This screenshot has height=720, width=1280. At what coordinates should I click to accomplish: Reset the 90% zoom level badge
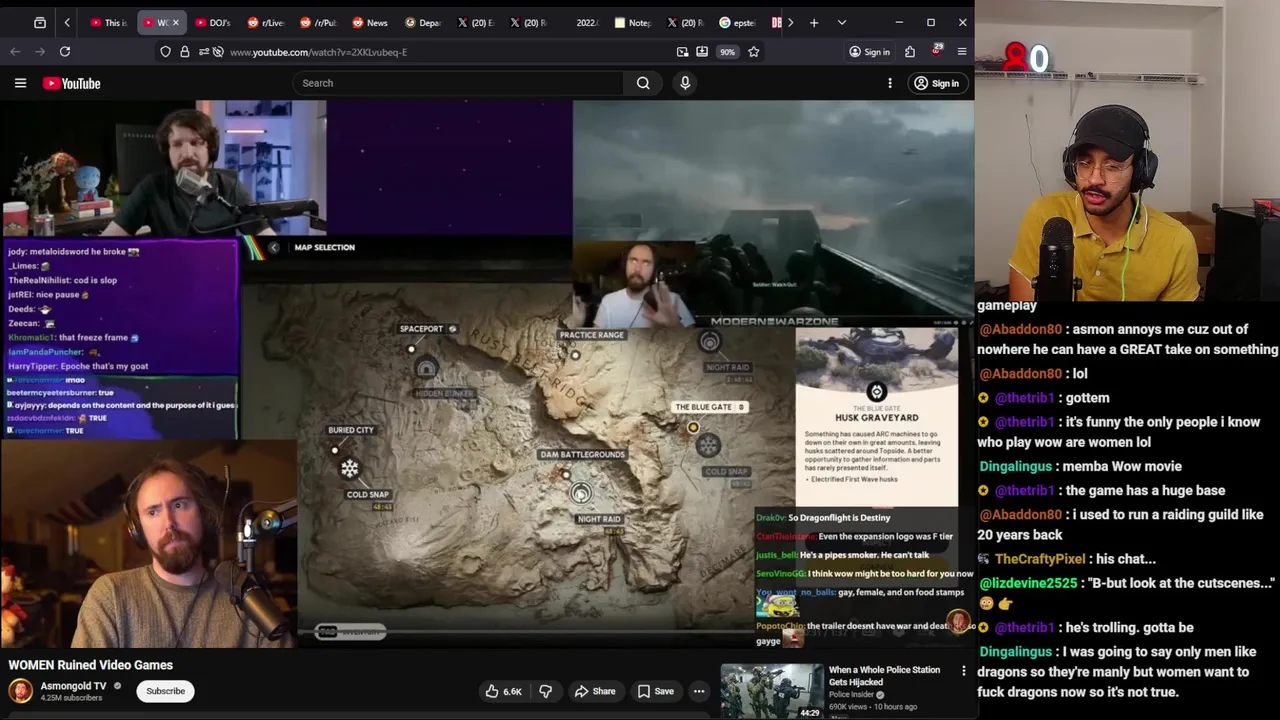pyautogui.click(x=727, y=52)
